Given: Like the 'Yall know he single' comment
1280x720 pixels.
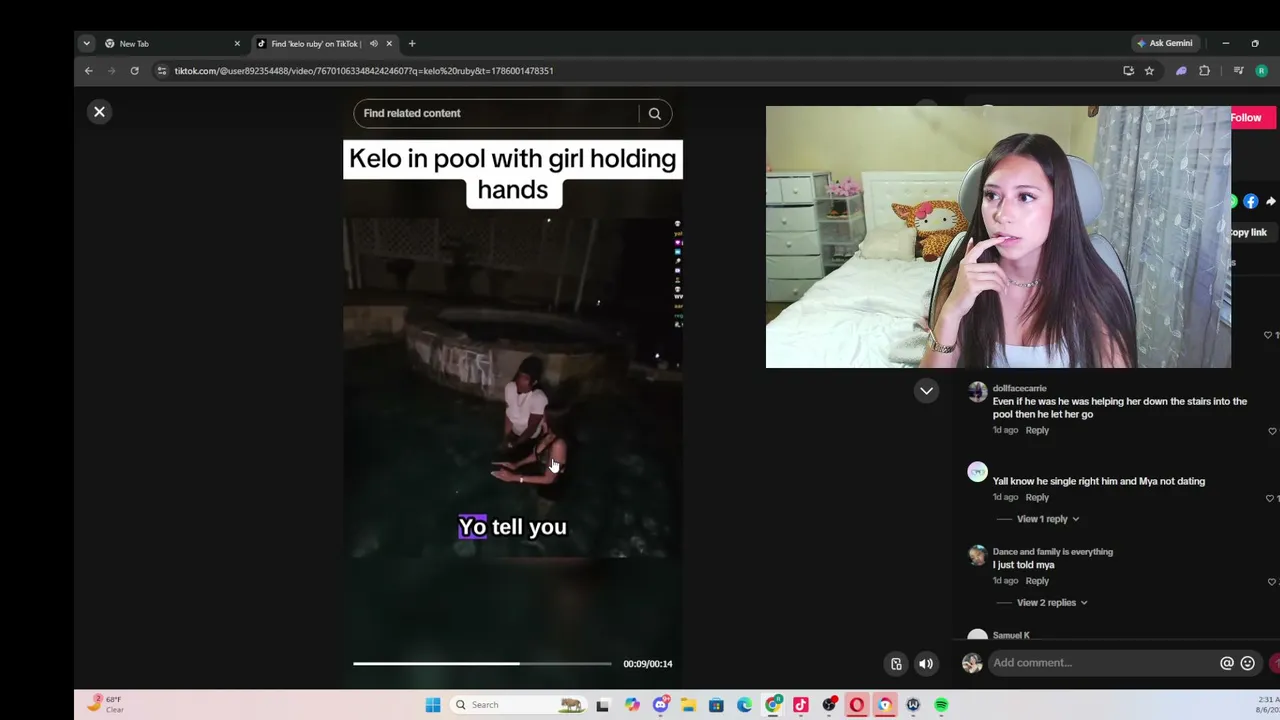Looking at the screenshot, I should 1270,498.
